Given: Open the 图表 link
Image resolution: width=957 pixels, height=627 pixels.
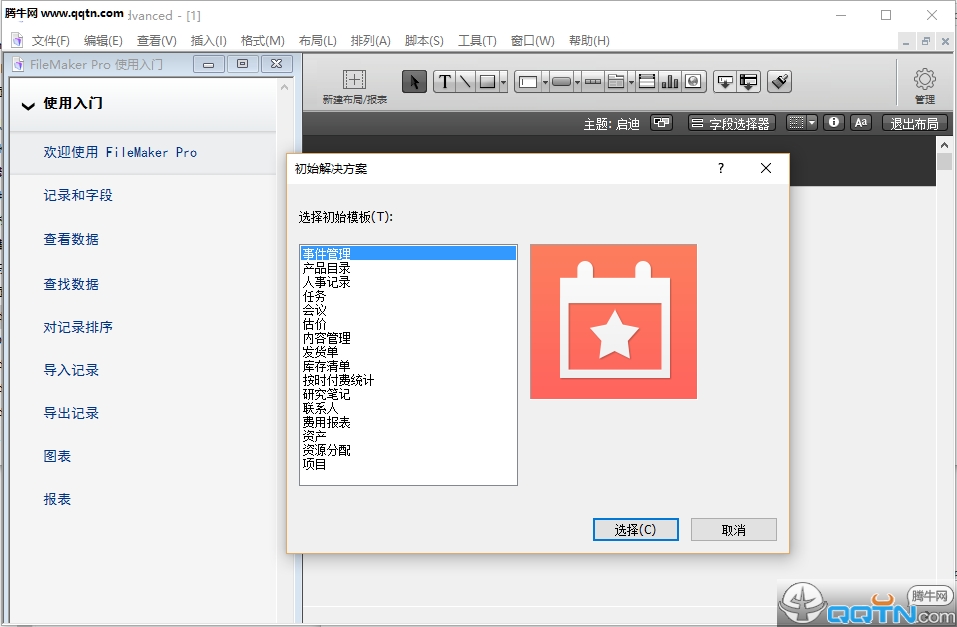Looking at the screenshot, I should [57, 456].
